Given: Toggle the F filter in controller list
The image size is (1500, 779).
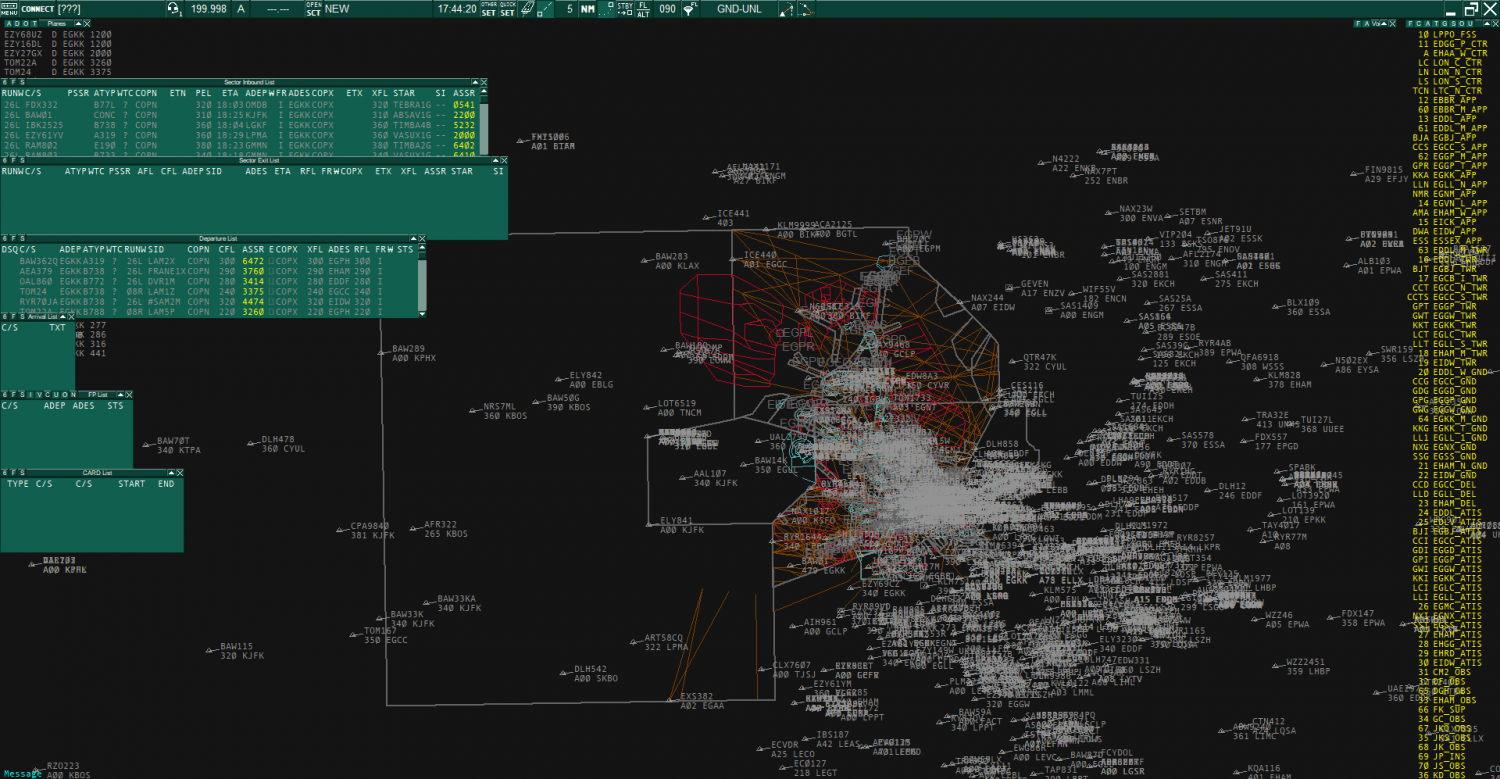Looking at the screenshot, I should [1410, 23].
